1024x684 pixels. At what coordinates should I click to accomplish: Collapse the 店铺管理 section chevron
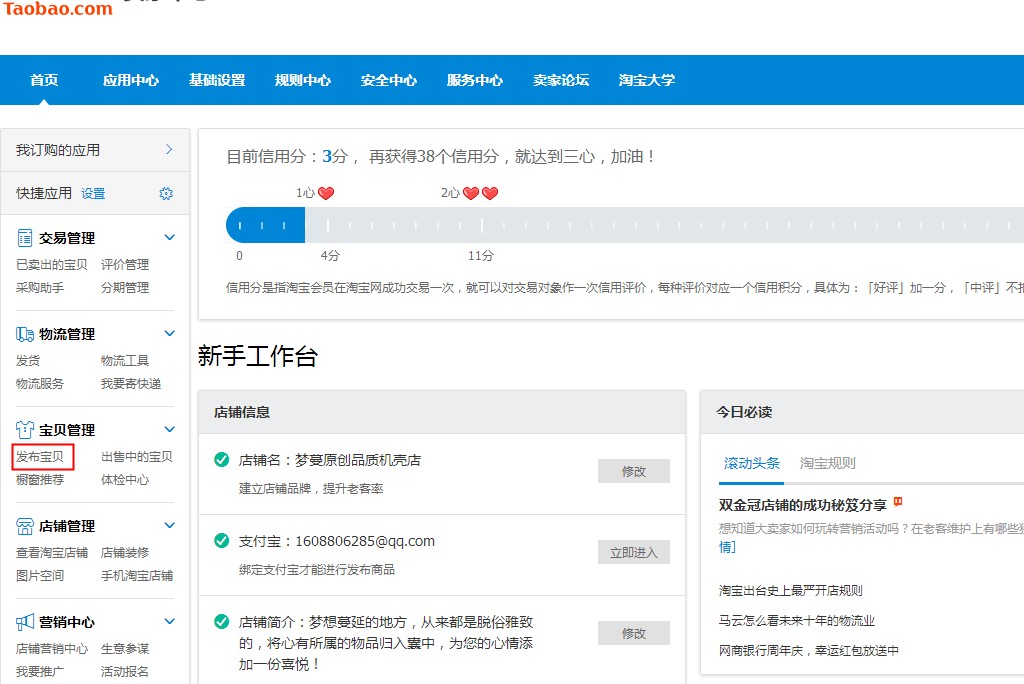170,525
